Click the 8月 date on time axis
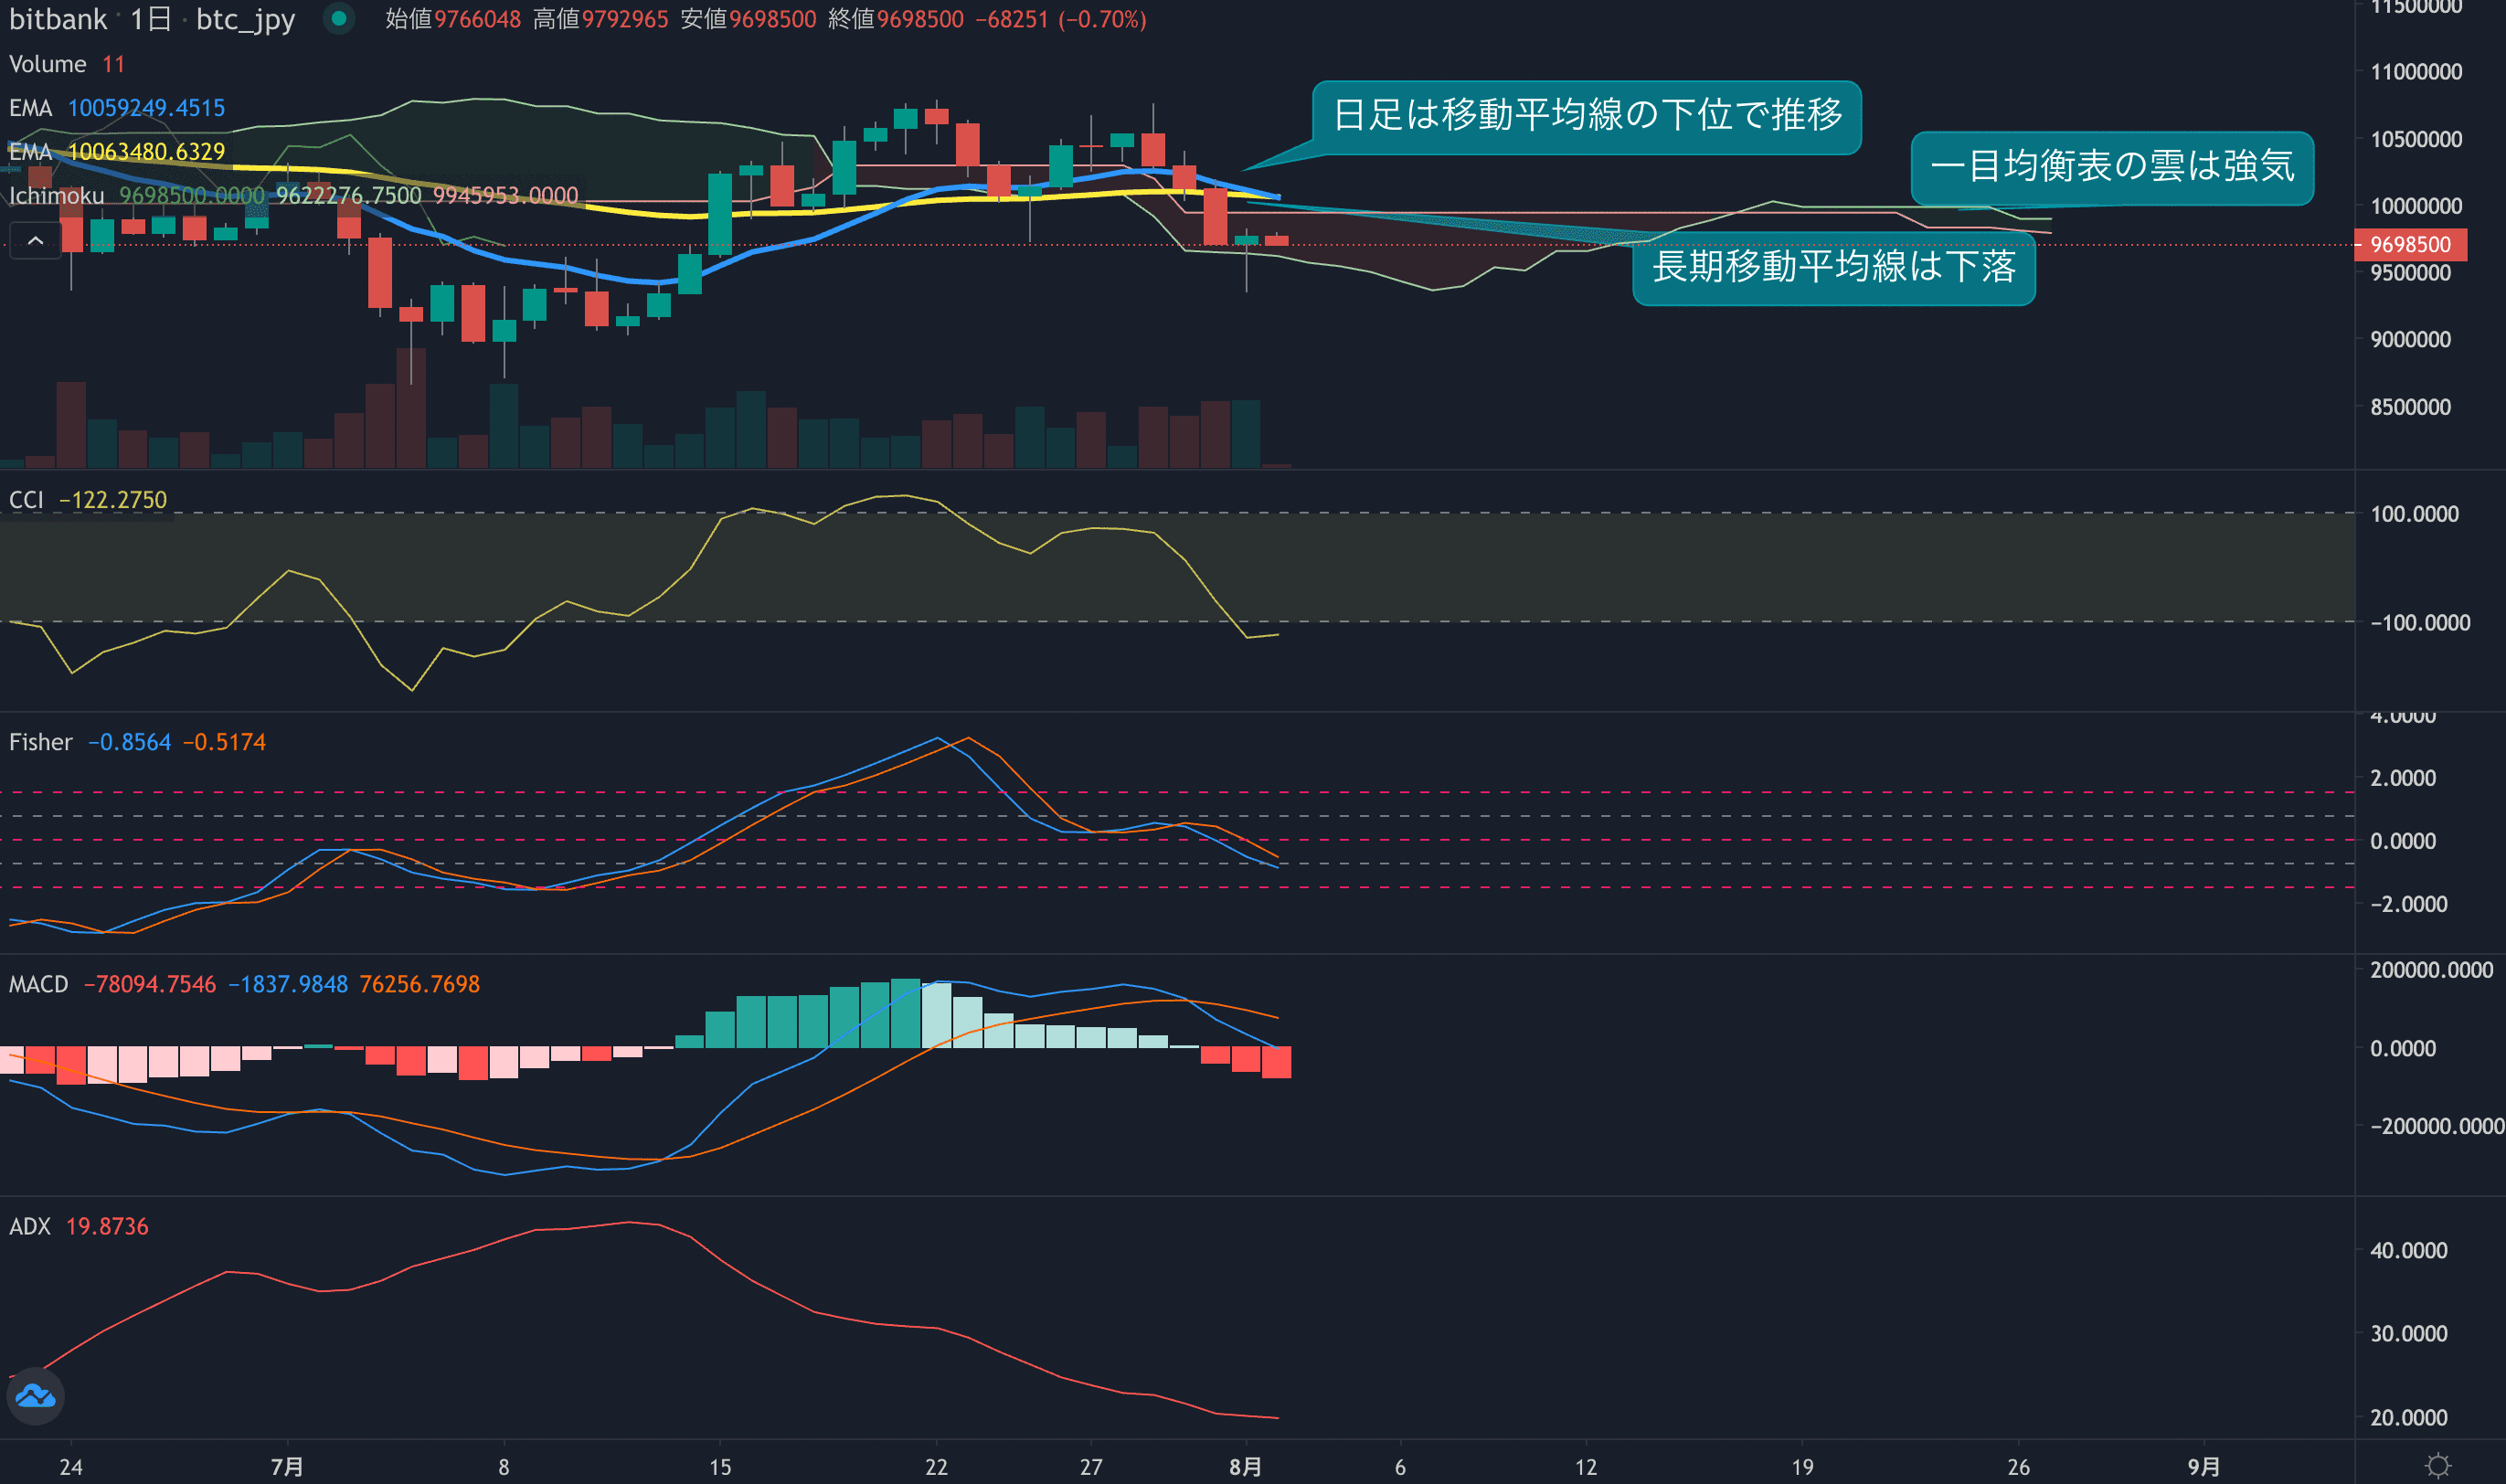2506x1484 pixels. coord(1245,1466)
